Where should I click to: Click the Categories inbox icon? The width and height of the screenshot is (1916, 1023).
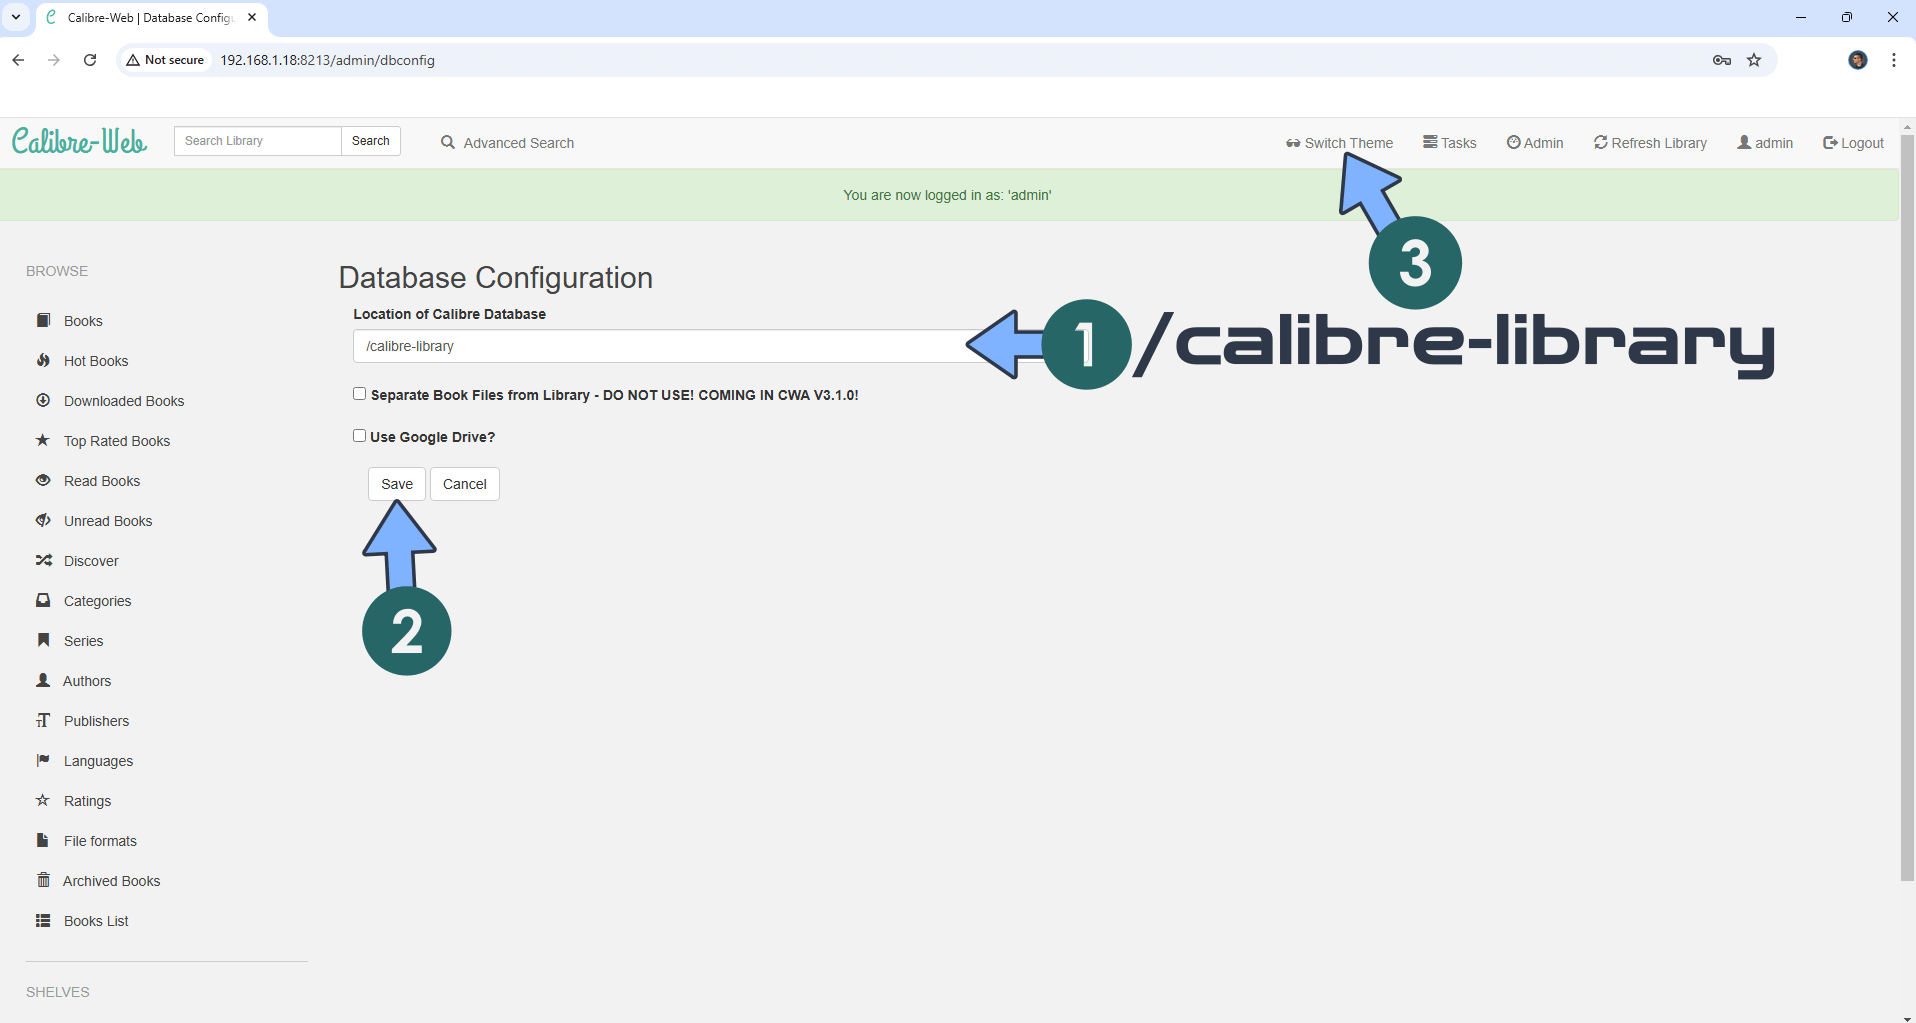click(43, 600)
